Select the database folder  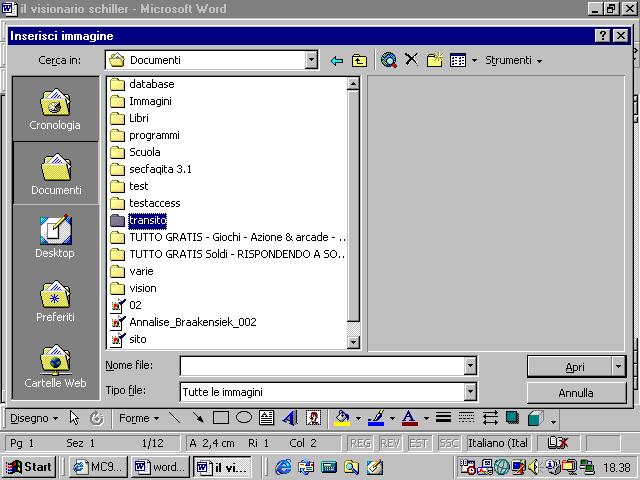(x=142, y=84)
